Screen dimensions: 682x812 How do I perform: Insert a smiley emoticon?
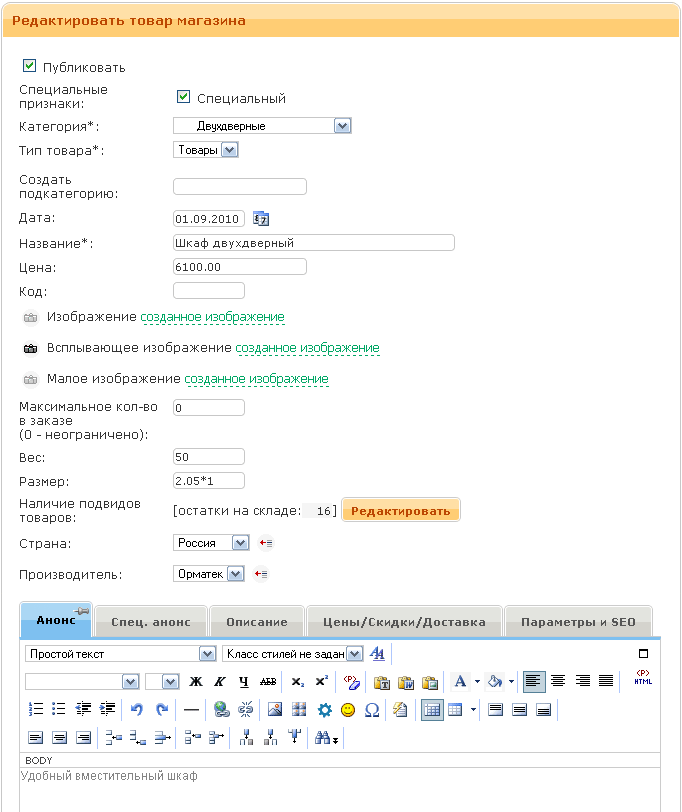pos(348,710)
